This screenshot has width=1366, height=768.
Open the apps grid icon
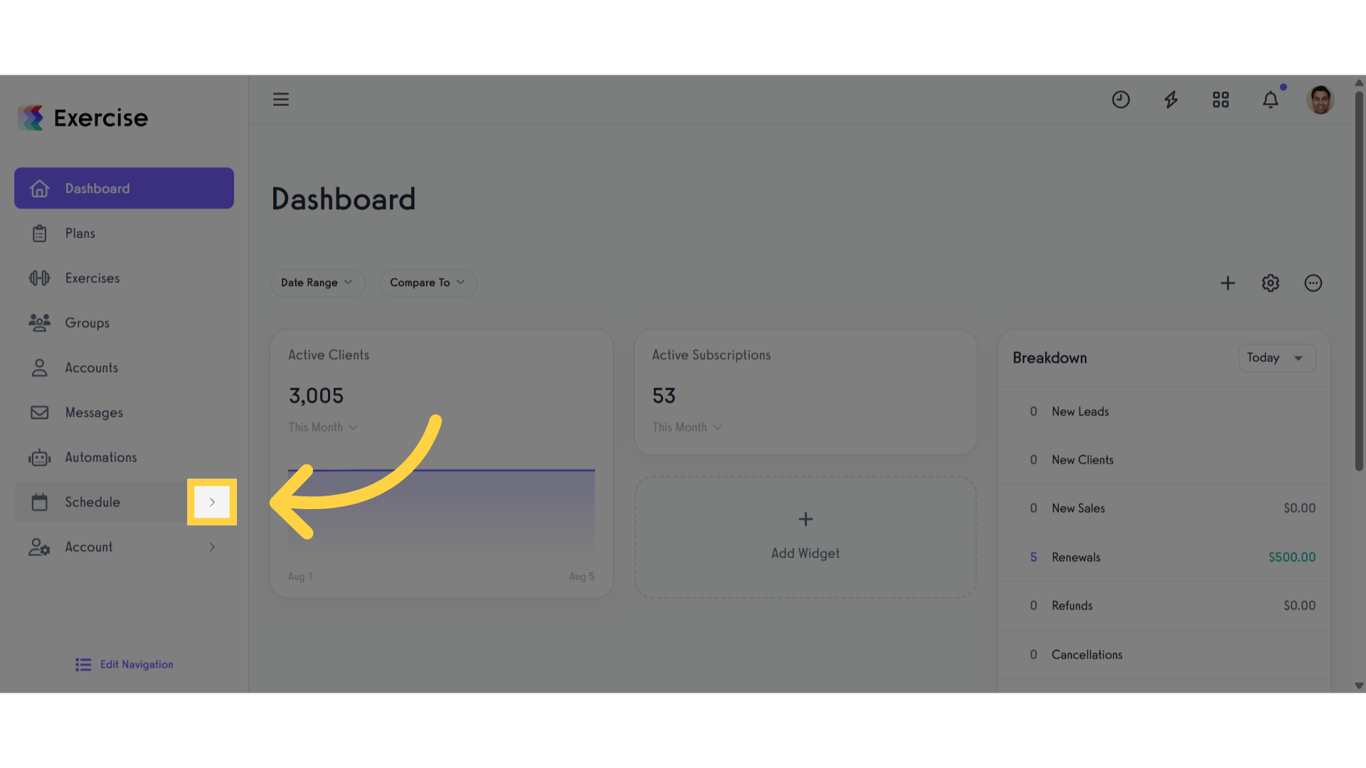point(1220,99)
